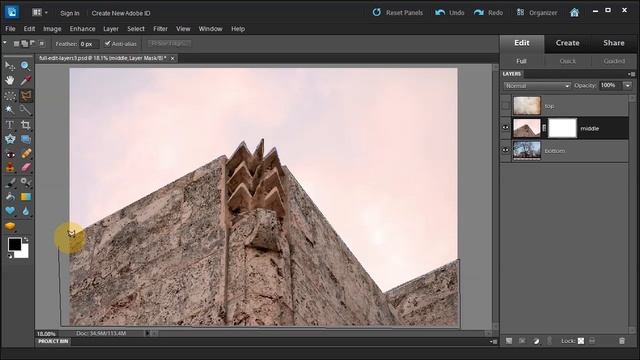Select the Eraser tool
This screenshot has height=360, width=640.
25,168
